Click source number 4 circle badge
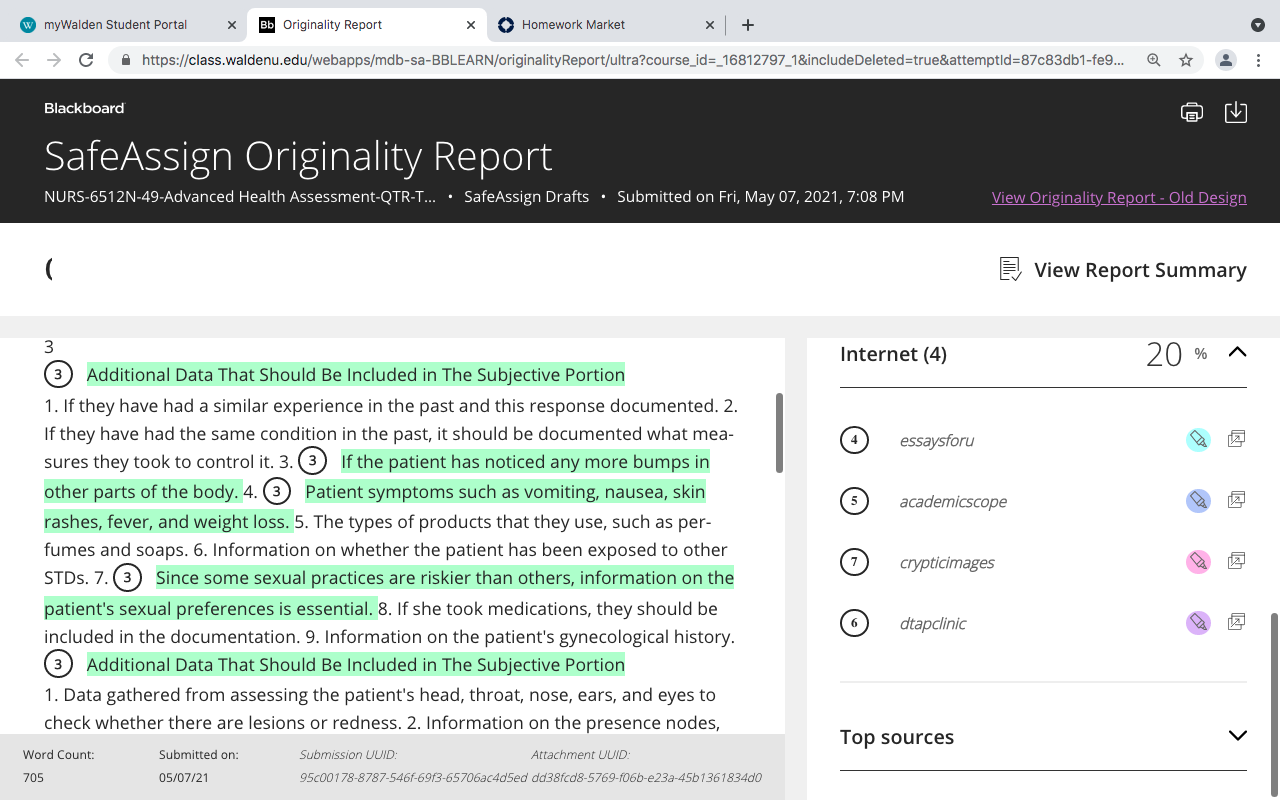The width and height of the screenshot is (1280, 800). coord(854,440)
